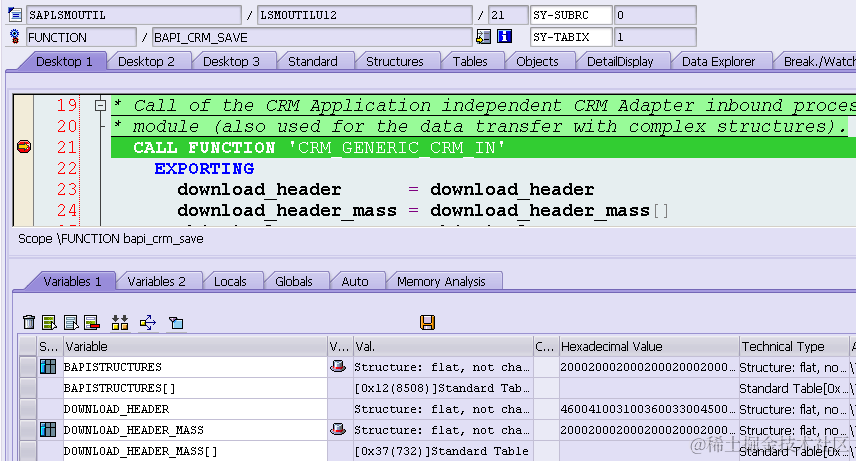Click the icon with two down arrows

click(120, 322)
